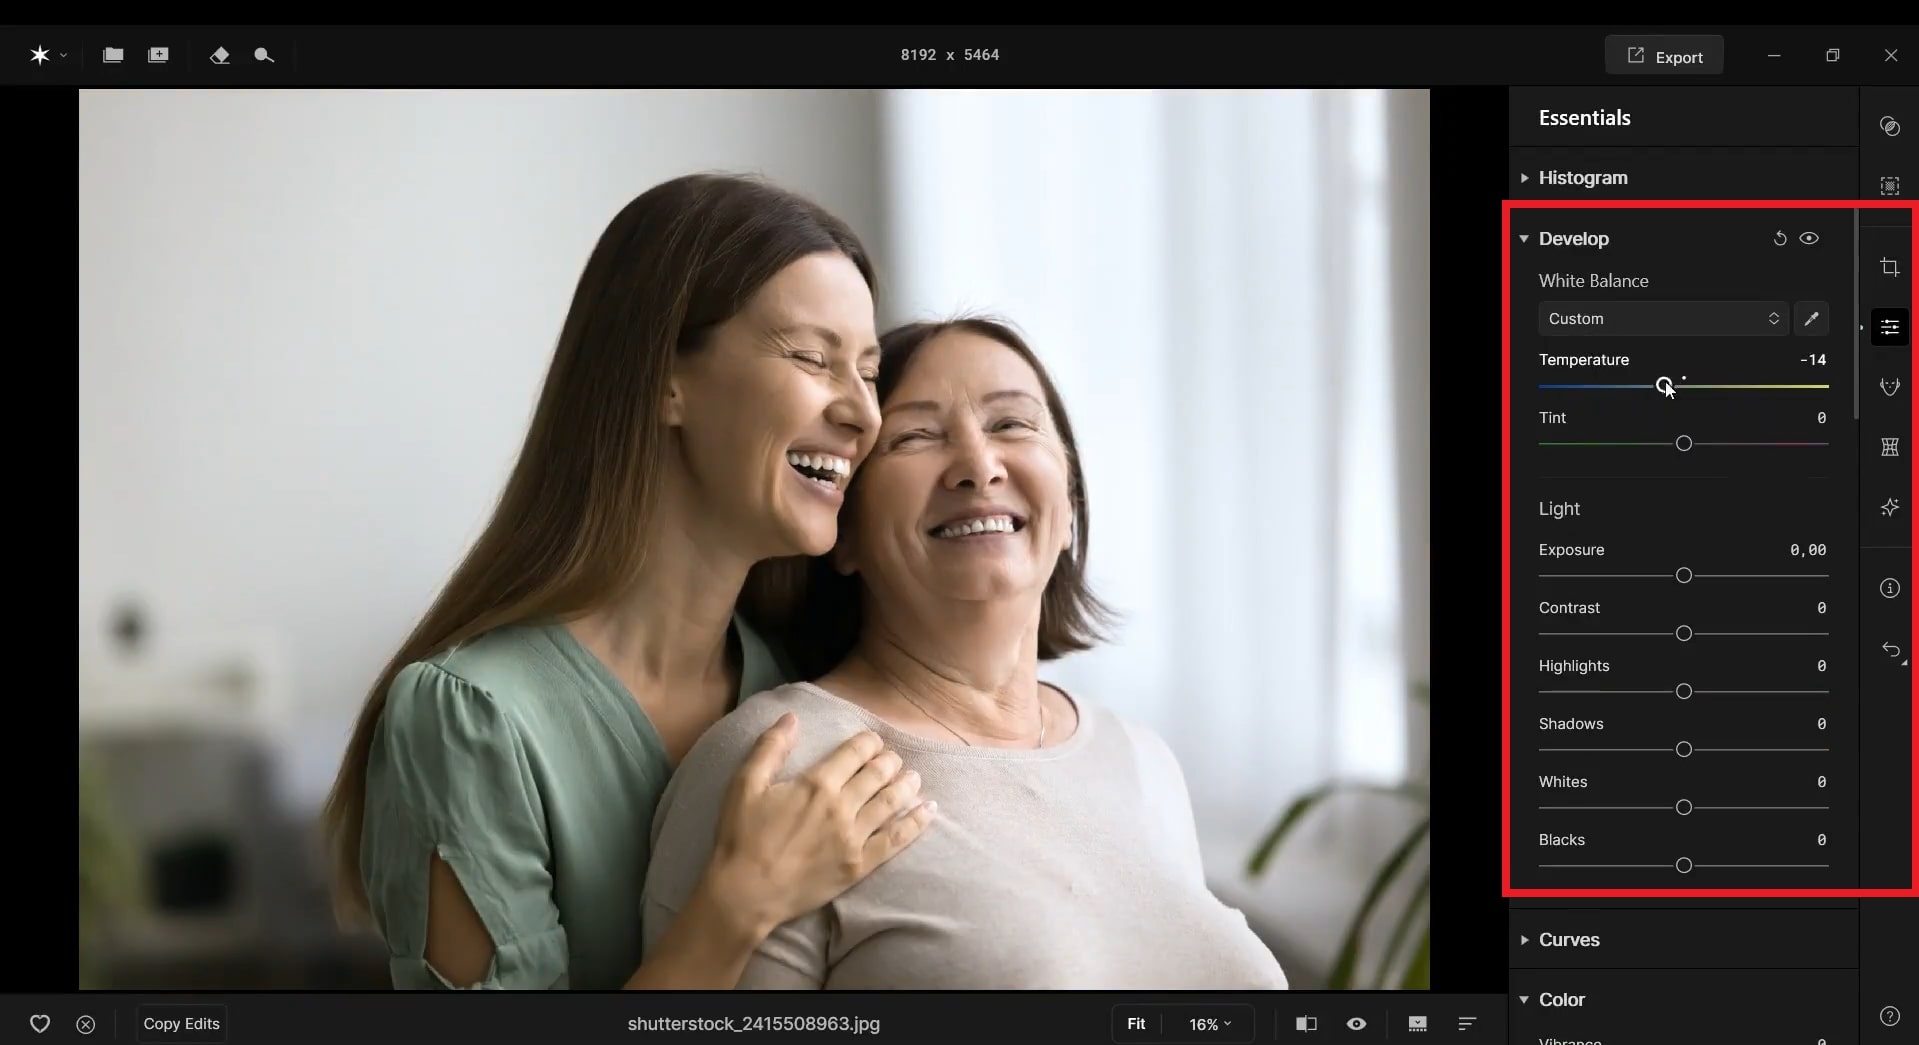Collapse the Develop section
This screenshot has height=1045, width=1919.
1524,238
